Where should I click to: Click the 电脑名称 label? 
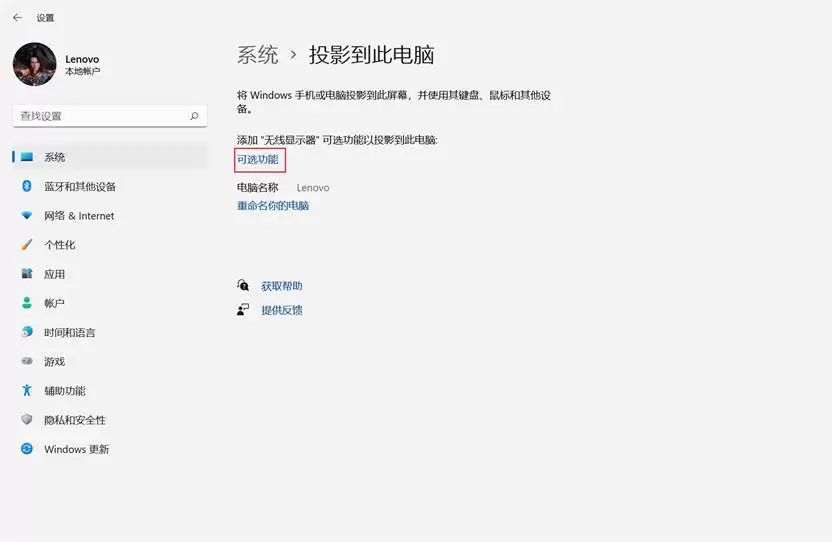[257, 187]
